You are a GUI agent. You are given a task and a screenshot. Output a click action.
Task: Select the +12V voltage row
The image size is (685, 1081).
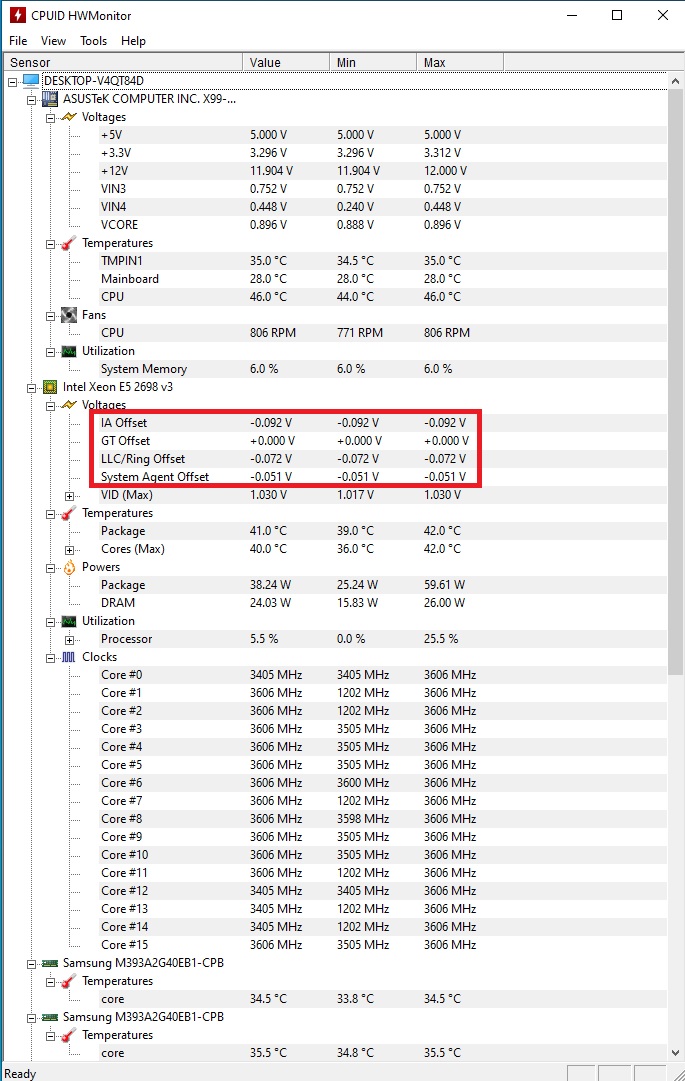[x=382, y=170]
